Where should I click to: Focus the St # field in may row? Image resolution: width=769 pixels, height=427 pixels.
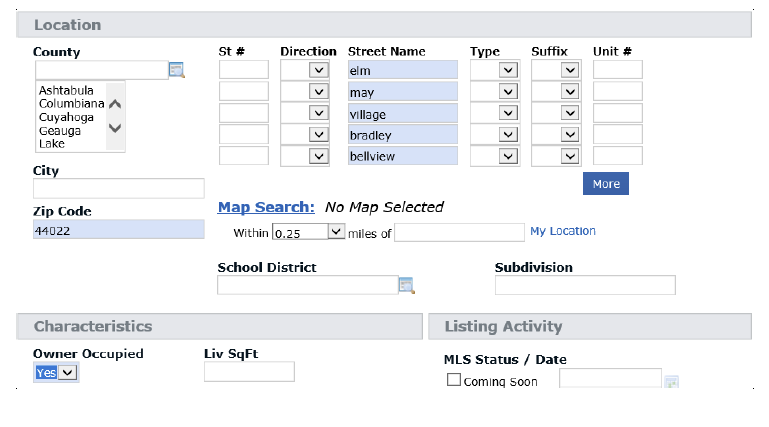click(244, 92)
